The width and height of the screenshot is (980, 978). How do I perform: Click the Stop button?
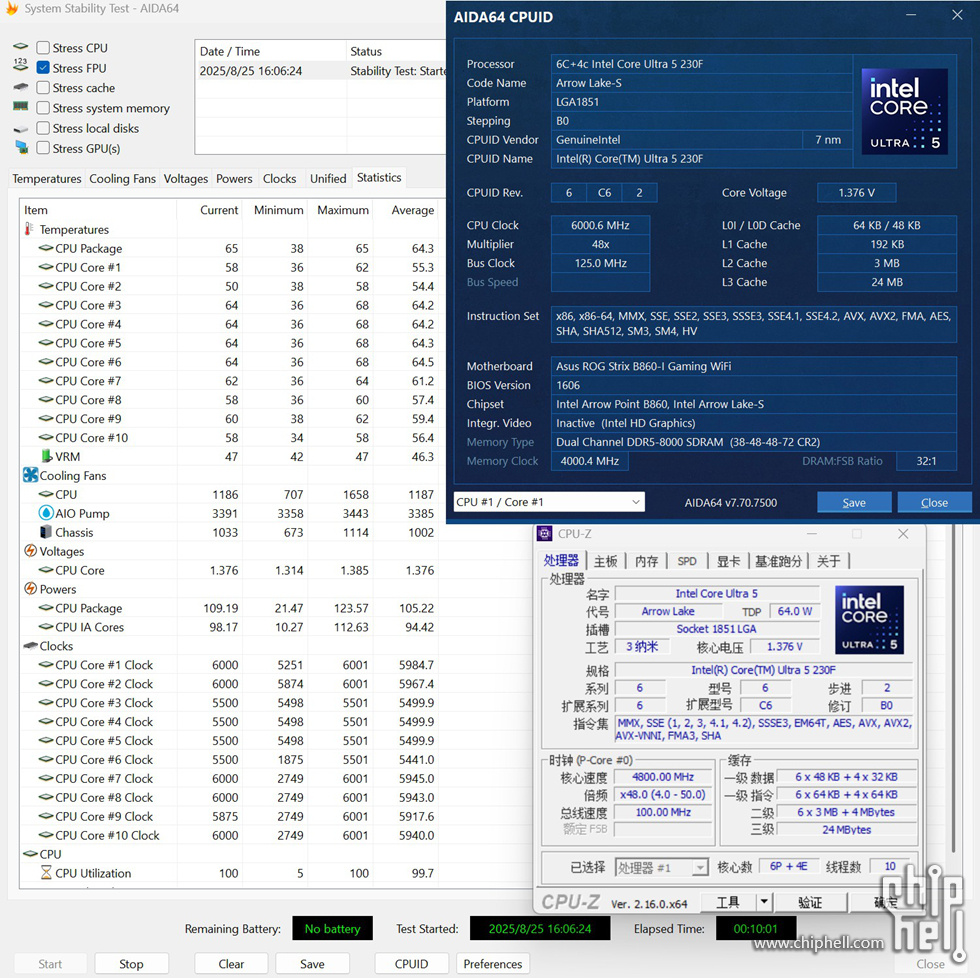(x=131, y=964)
